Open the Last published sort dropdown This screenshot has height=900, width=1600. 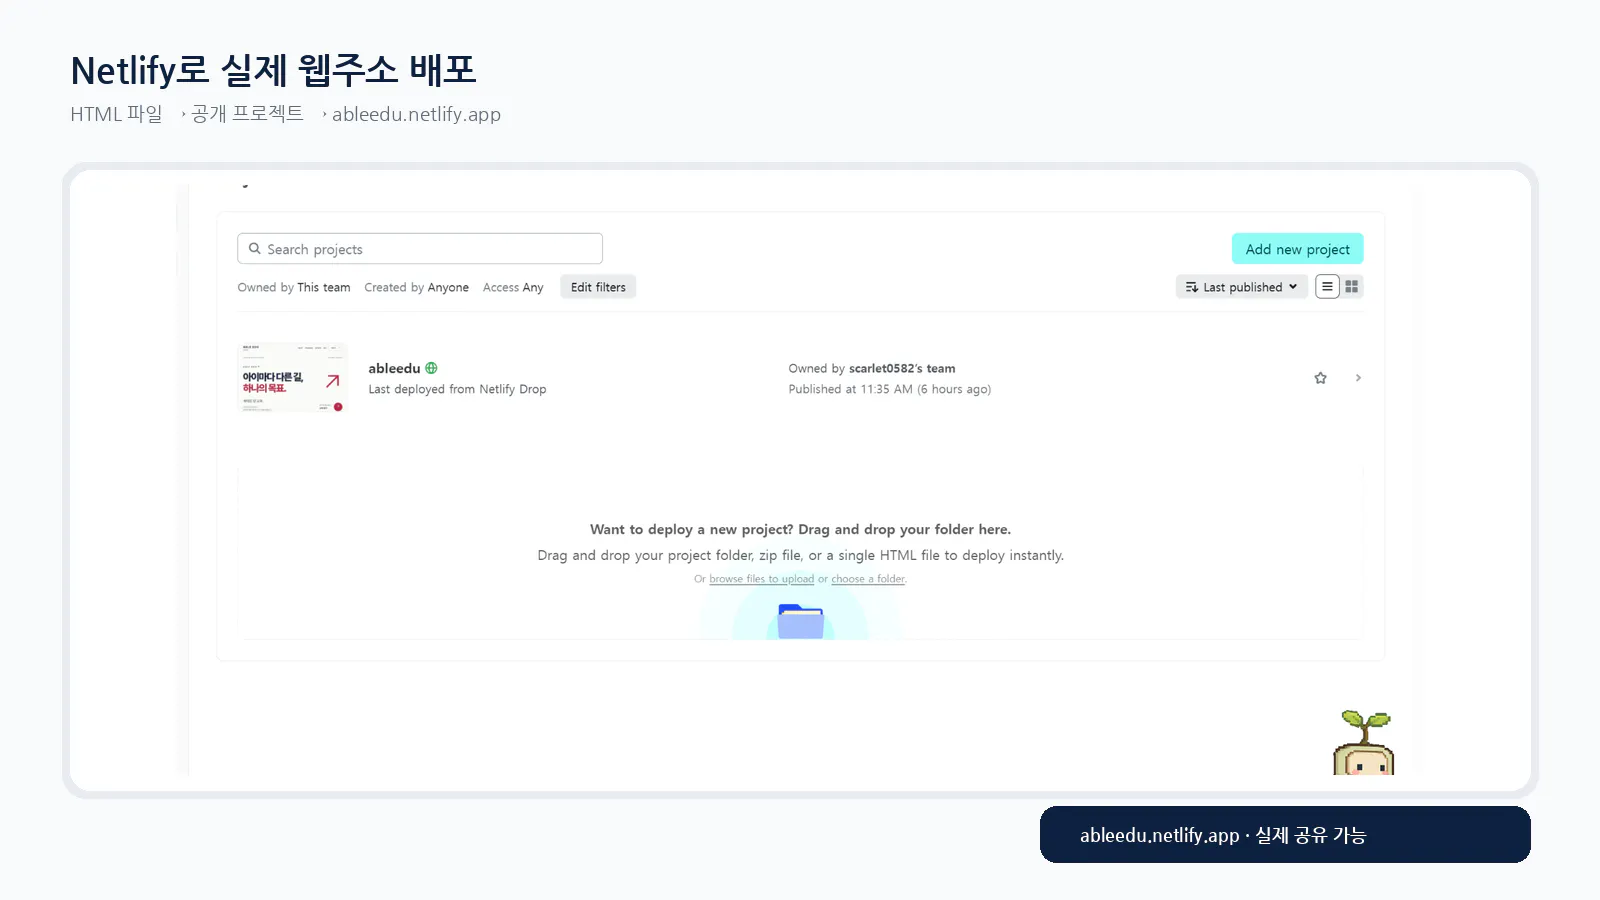1241,287
